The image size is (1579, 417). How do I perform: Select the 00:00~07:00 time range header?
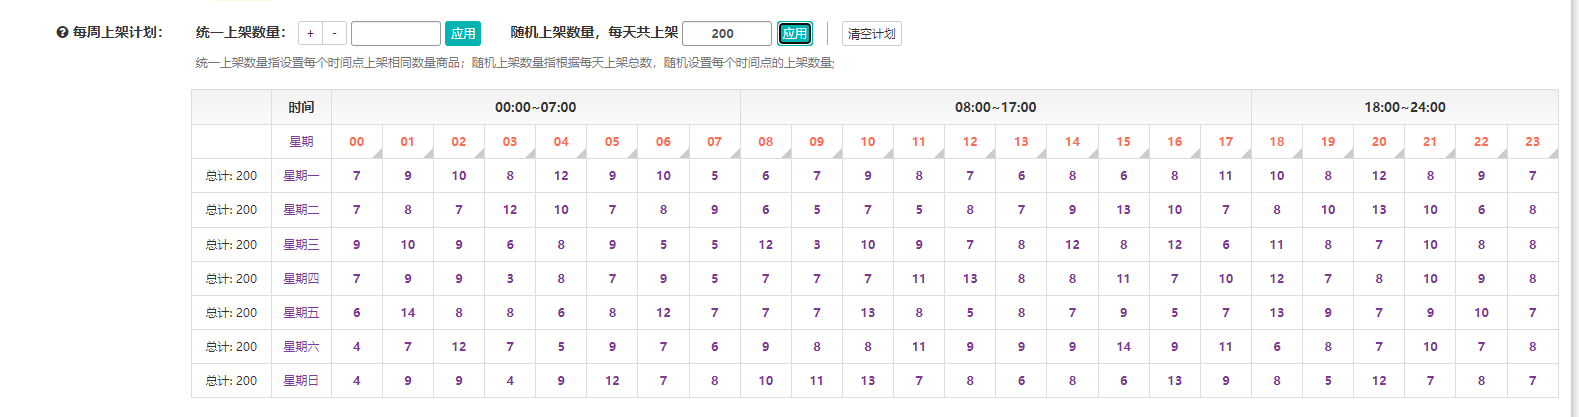pyautogui.click(x=535, y=107)
